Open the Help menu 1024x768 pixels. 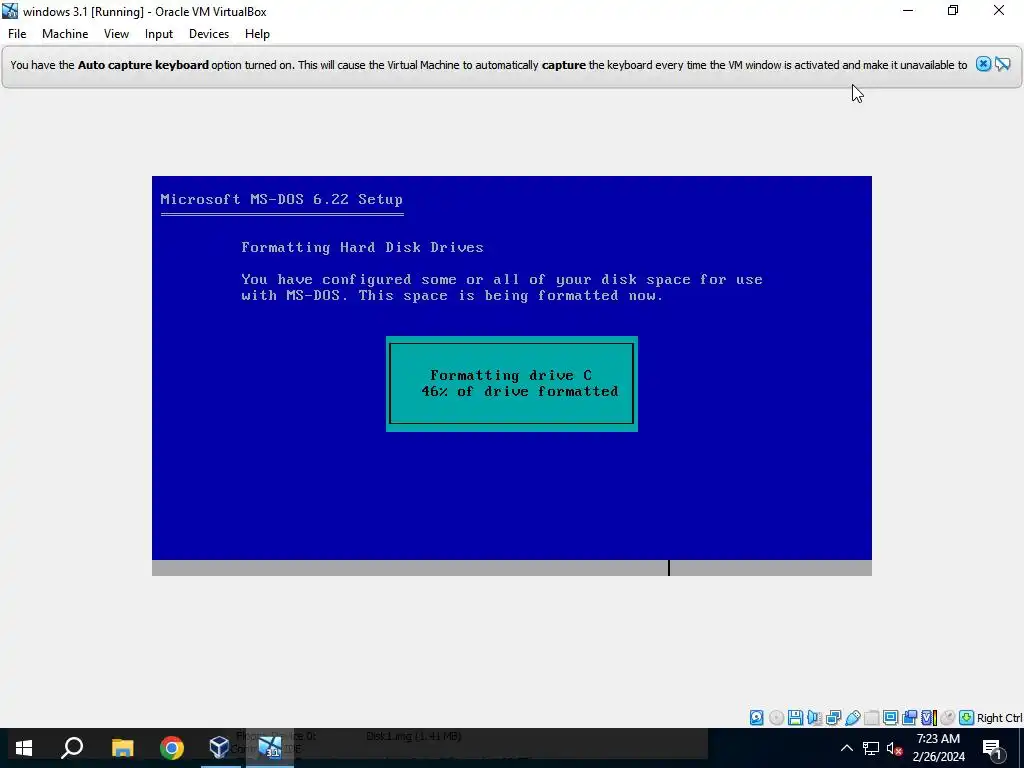pyautogui.click(x=257, y=34)
